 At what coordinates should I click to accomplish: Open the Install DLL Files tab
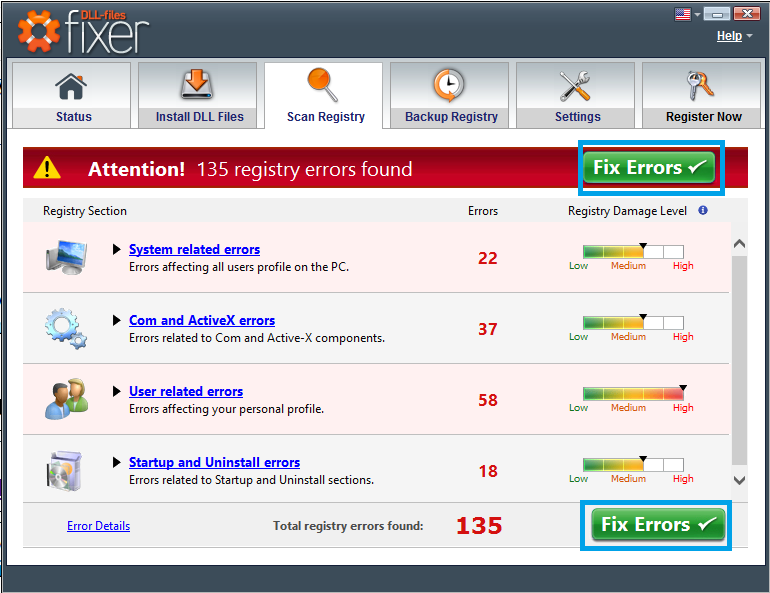[x=197, y=95]
